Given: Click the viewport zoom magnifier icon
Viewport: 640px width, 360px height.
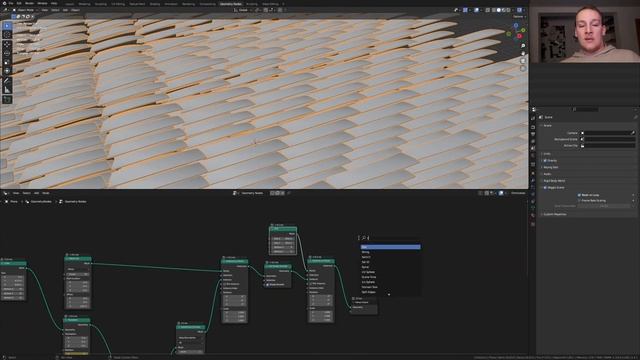Looking at the screenshot, I should pos(523,46).
